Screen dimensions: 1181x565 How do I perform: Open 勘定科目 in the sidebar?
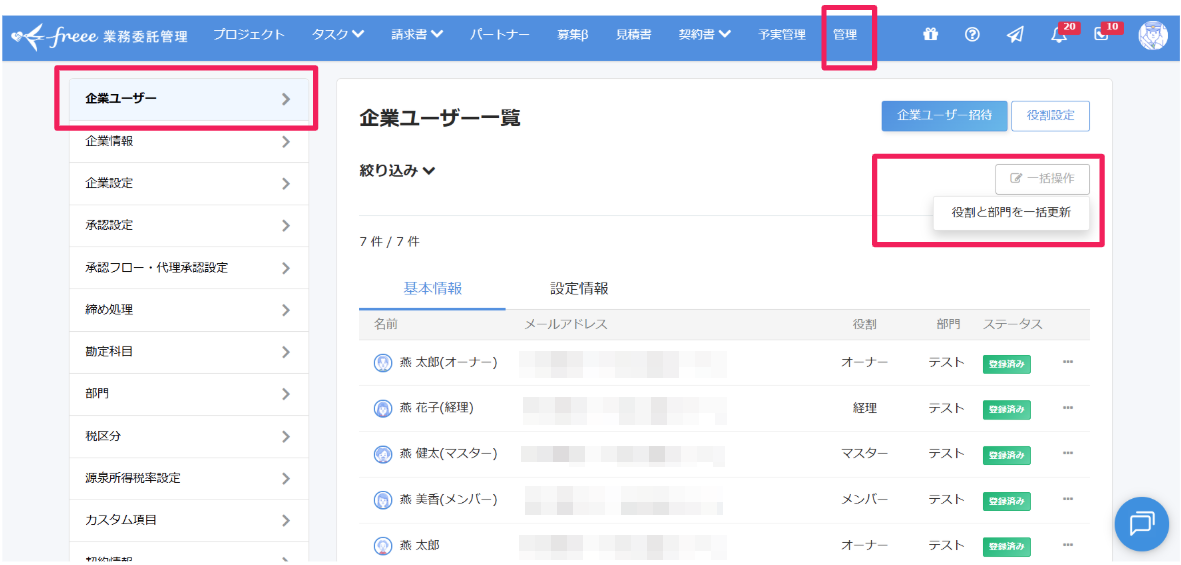pyautogui.click(x=188, y=352)
